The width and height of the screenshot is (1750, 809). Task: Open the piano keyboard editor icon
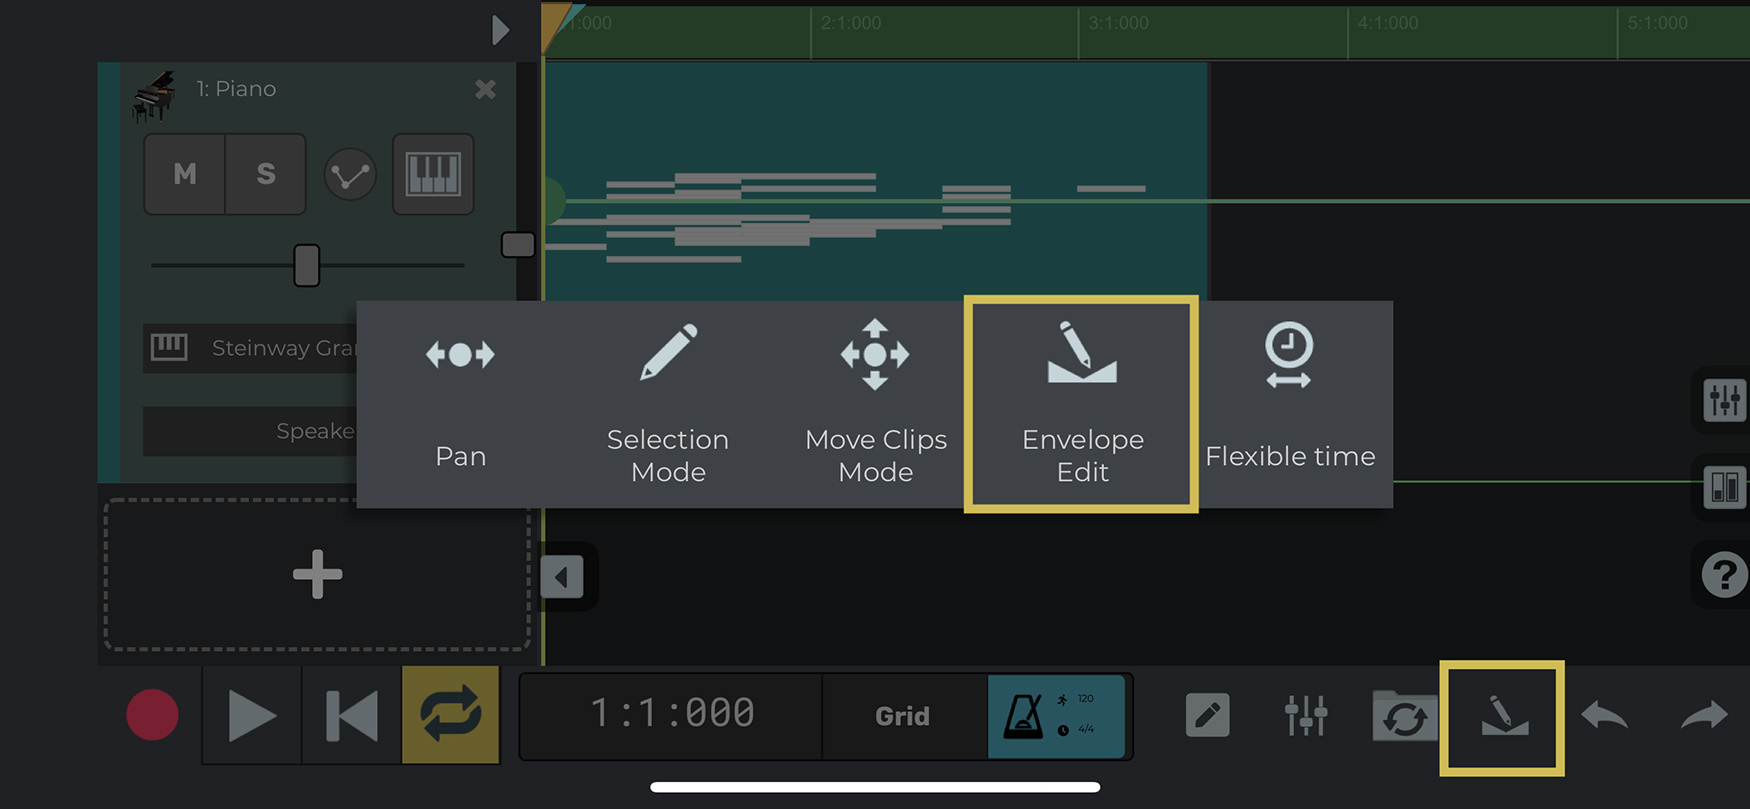tap(433, 174)
